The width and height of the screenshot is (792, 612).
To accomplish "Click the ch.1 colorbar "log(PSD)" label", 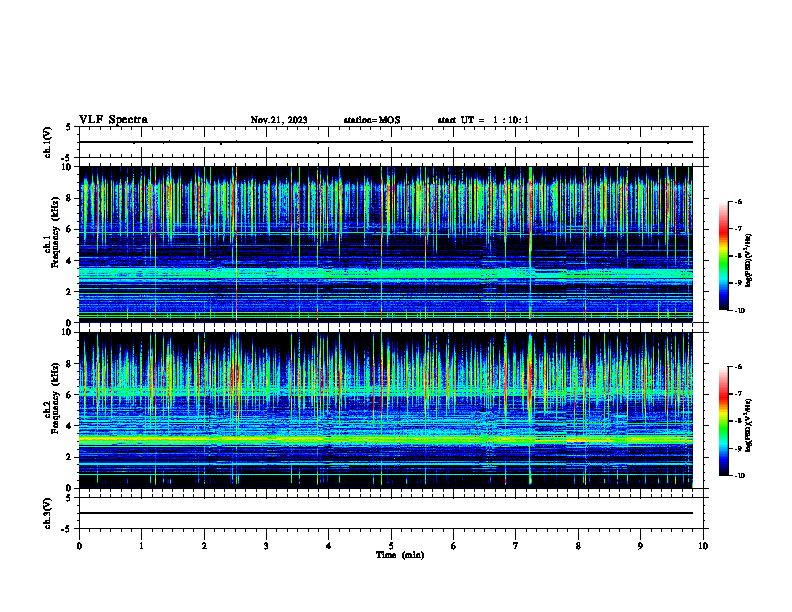I will click(748, 260).
